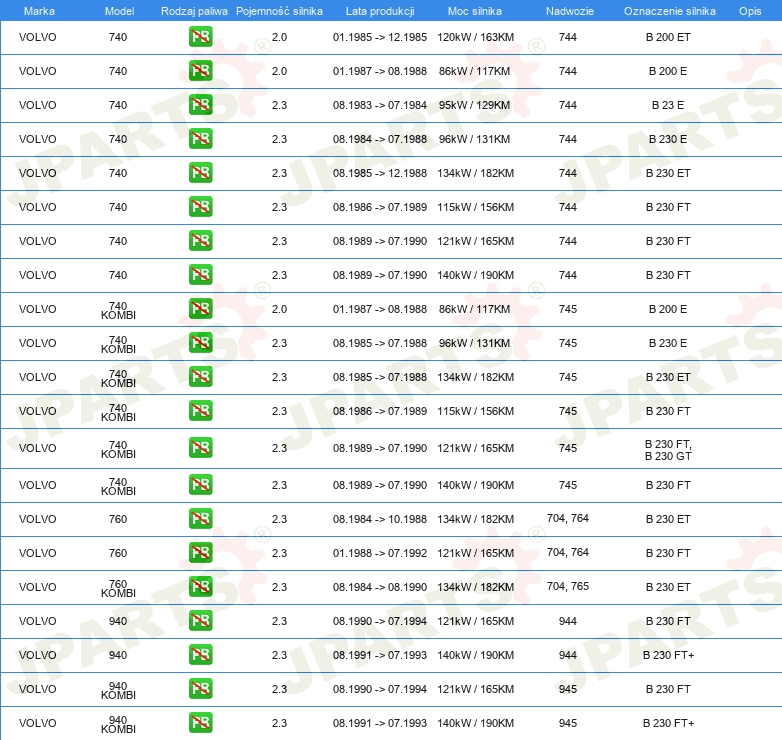Image resolution: width=782 pixels, height=740 pixels.
Task: Click the Rodzaj paliwa column header
Action: point(194,11)
